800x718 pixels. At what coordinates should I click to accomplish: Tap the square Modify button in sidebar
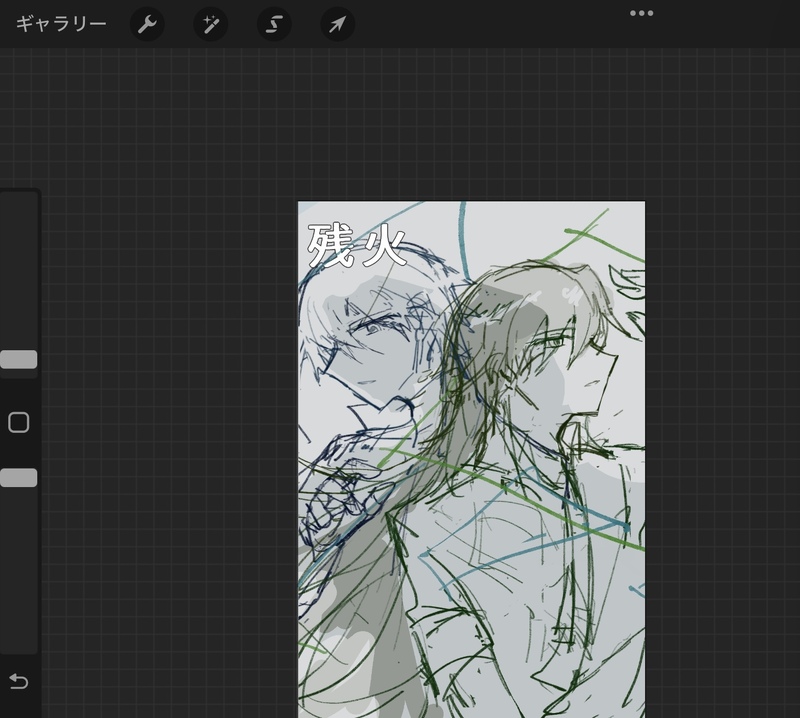coord(19,423)
